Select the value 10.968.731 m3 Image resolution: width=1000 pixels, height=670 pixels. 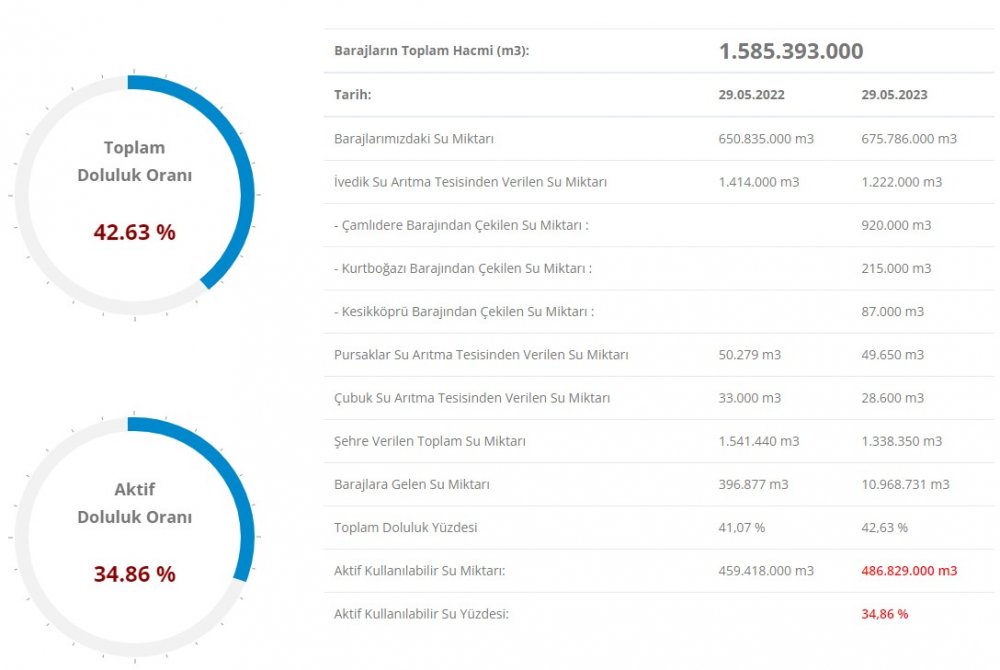click(905, 484)
